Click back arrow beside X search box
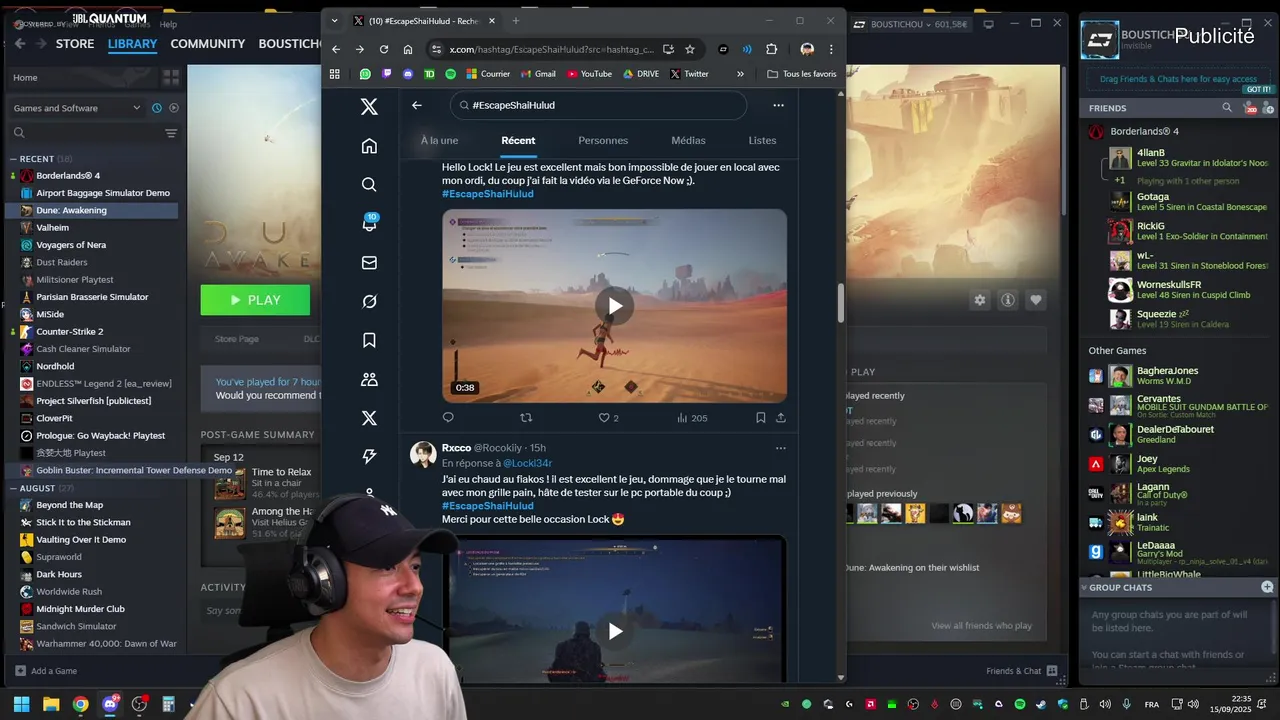 tap(417, 105)
